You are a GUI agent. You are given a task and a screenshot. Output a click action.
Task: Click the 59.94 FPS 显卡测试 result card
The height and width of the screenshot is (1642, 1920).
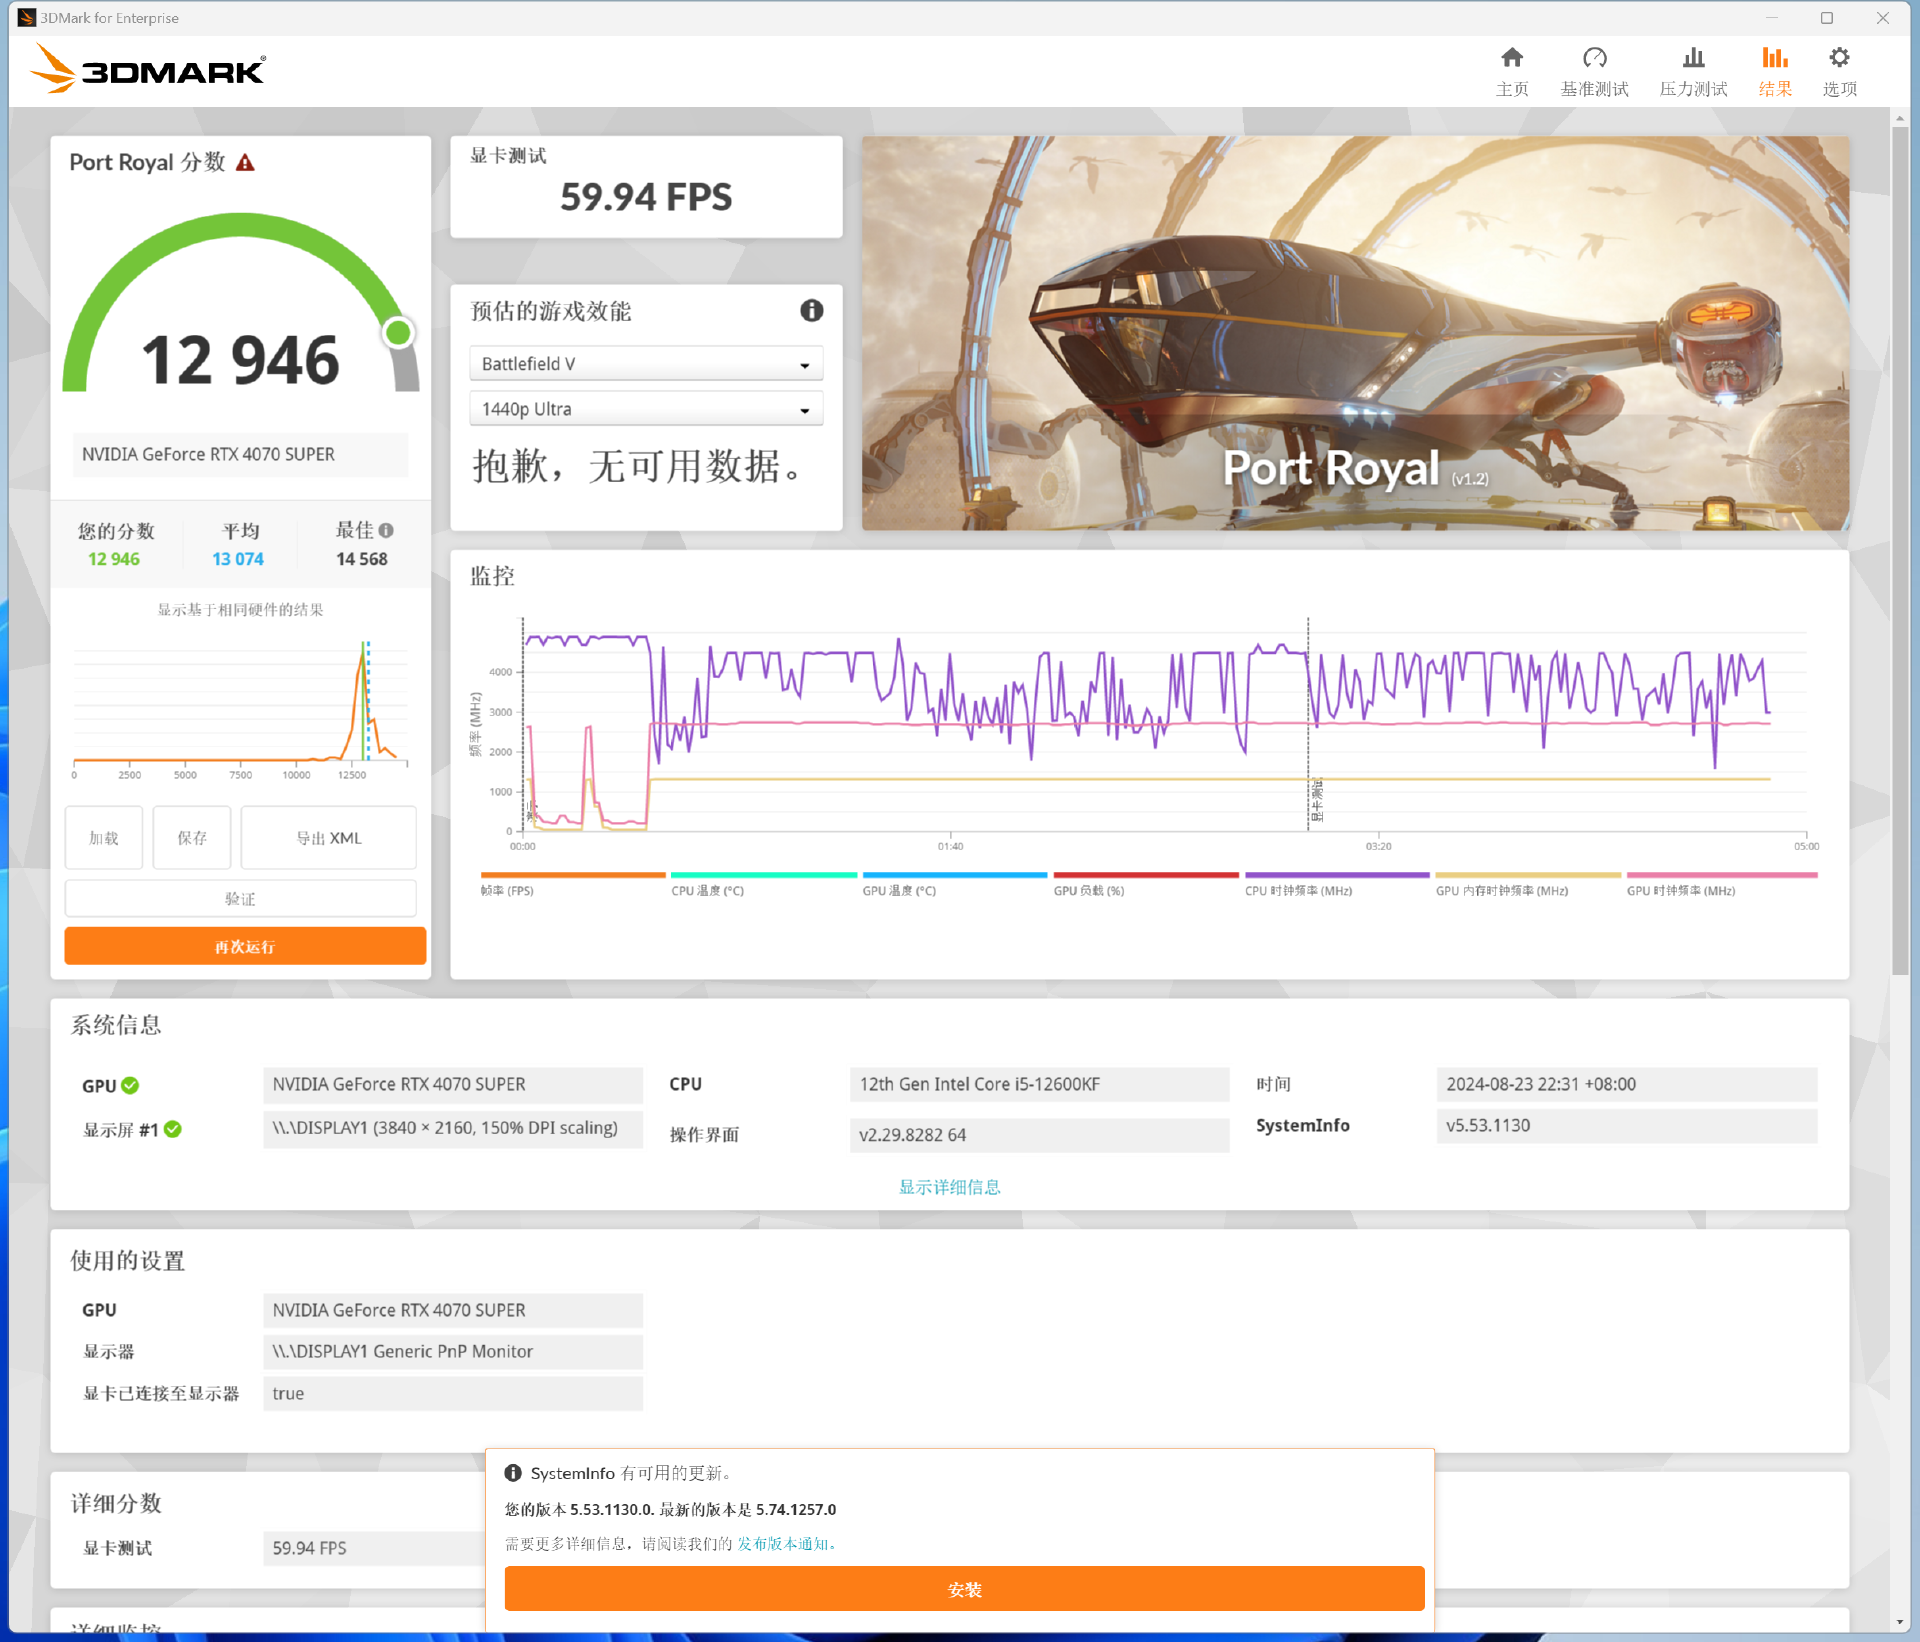tap(646, 187)
